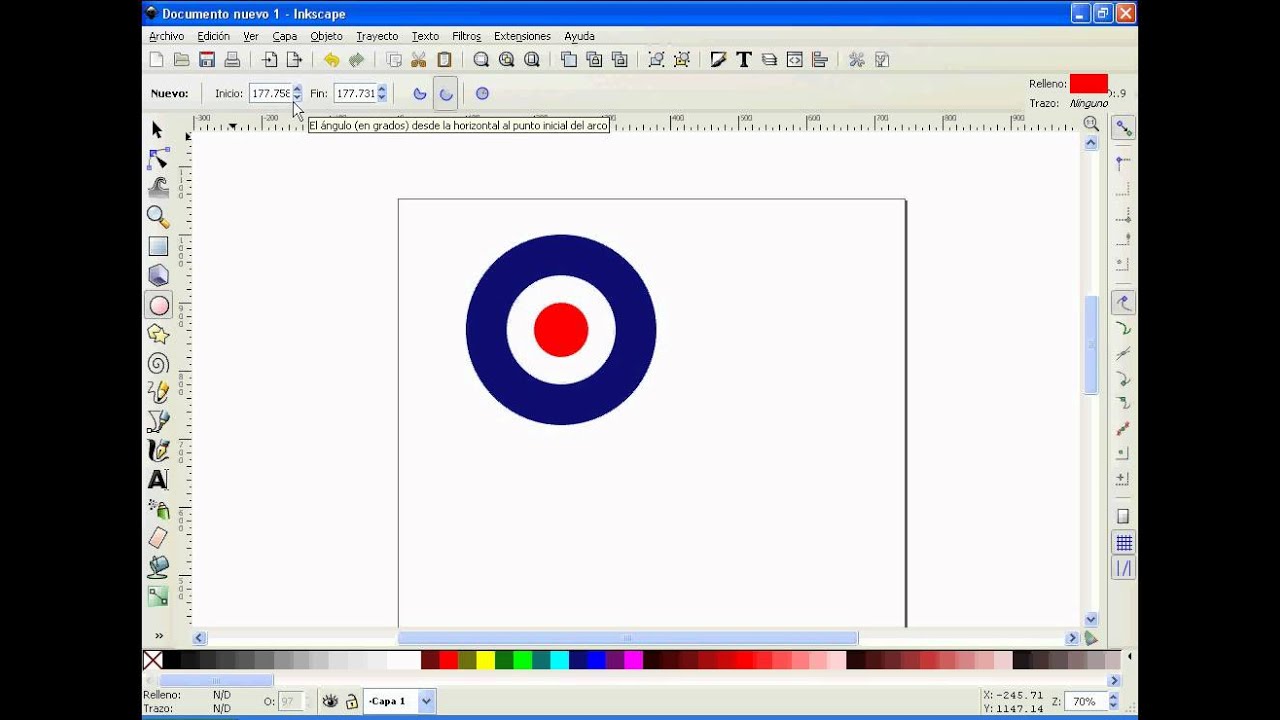The image size is (1280, 720).
Task: Click the New document icon
Action: point(156,60)
